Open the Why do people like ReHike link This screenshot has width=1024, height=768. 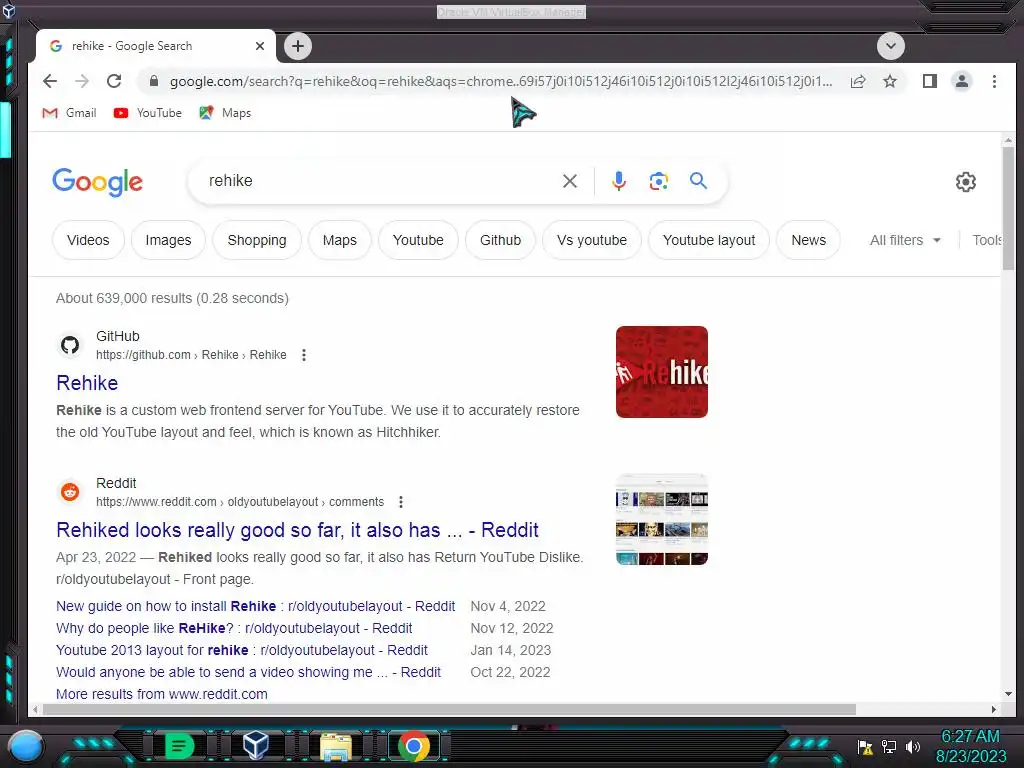tap(234, 628)
